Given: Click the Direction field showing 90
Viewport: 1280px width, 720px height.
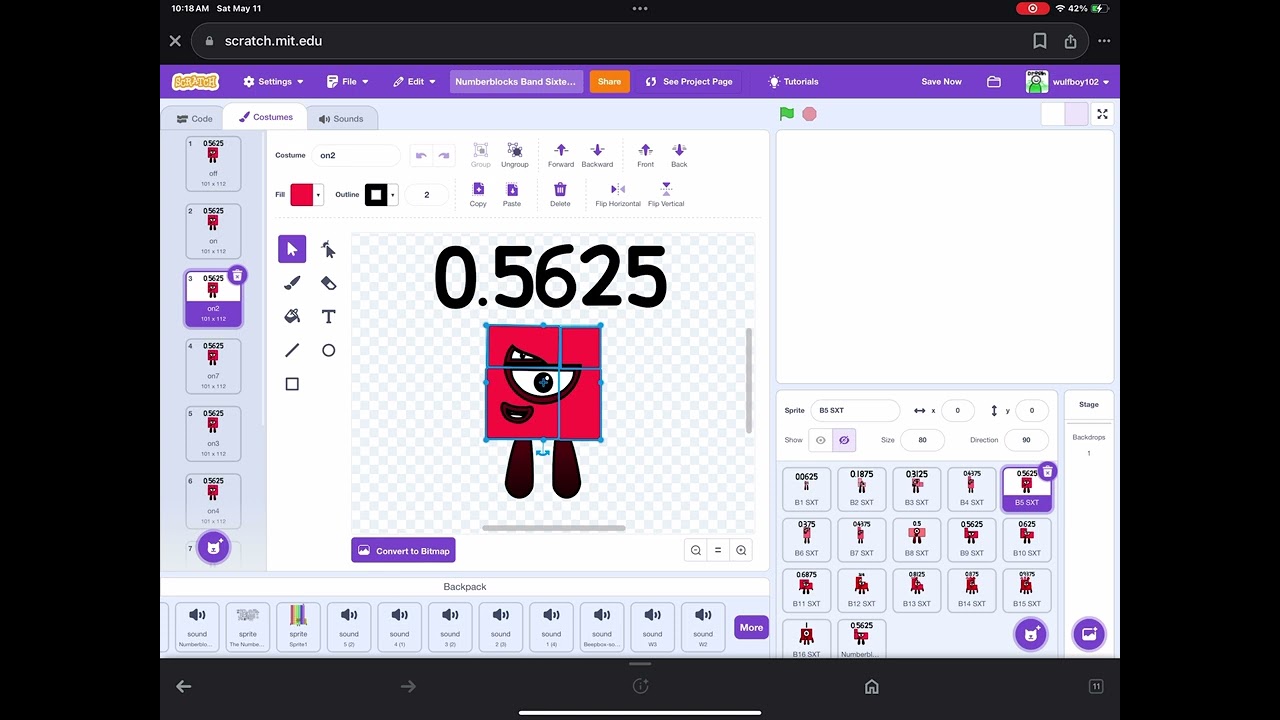Looking at the screenshot, I should 1026,440.
